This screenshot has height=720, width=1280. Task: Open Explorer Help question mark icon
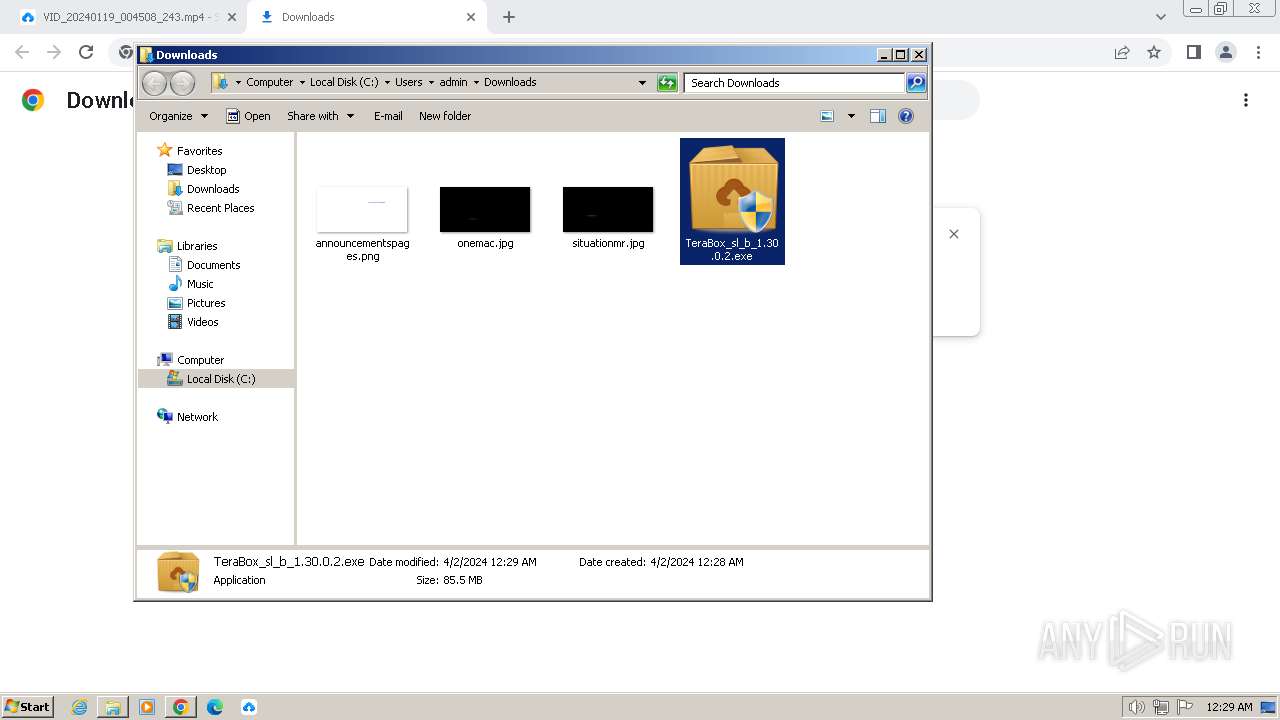click(x=906, y=116)
